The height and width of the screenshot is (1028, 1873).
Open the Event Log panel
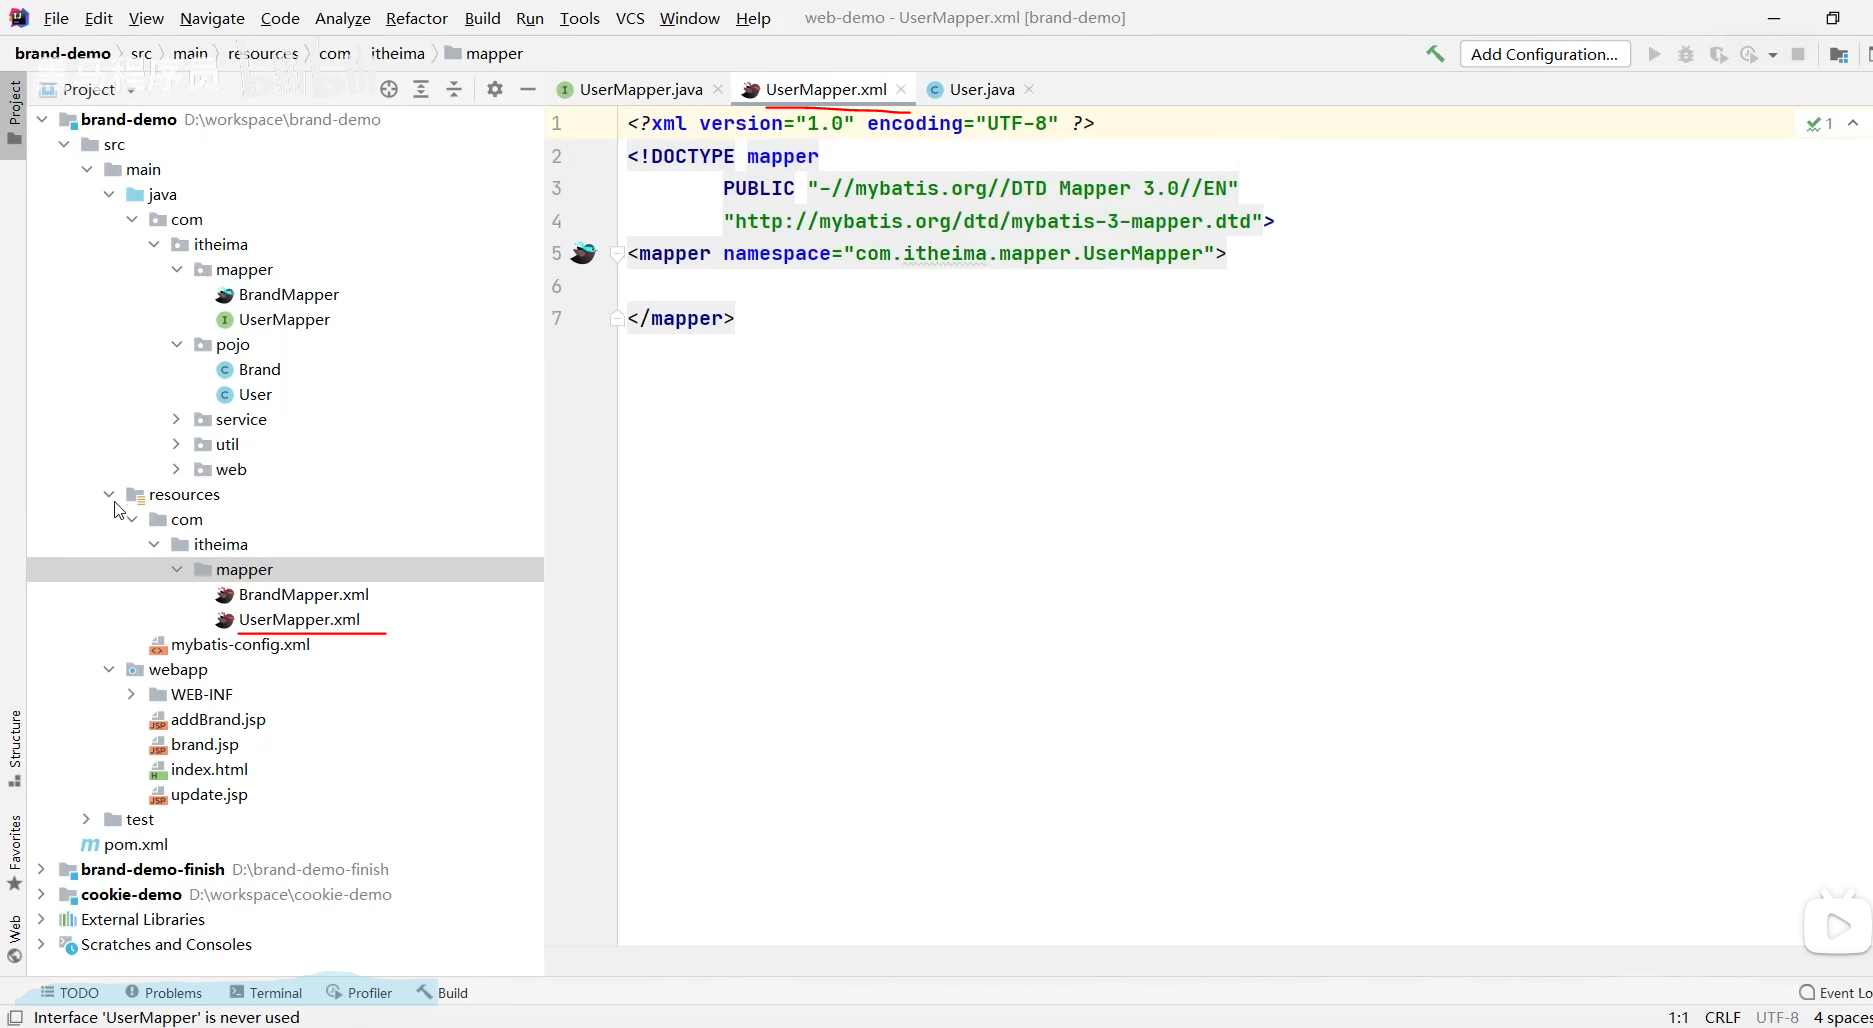point(1835,992)
